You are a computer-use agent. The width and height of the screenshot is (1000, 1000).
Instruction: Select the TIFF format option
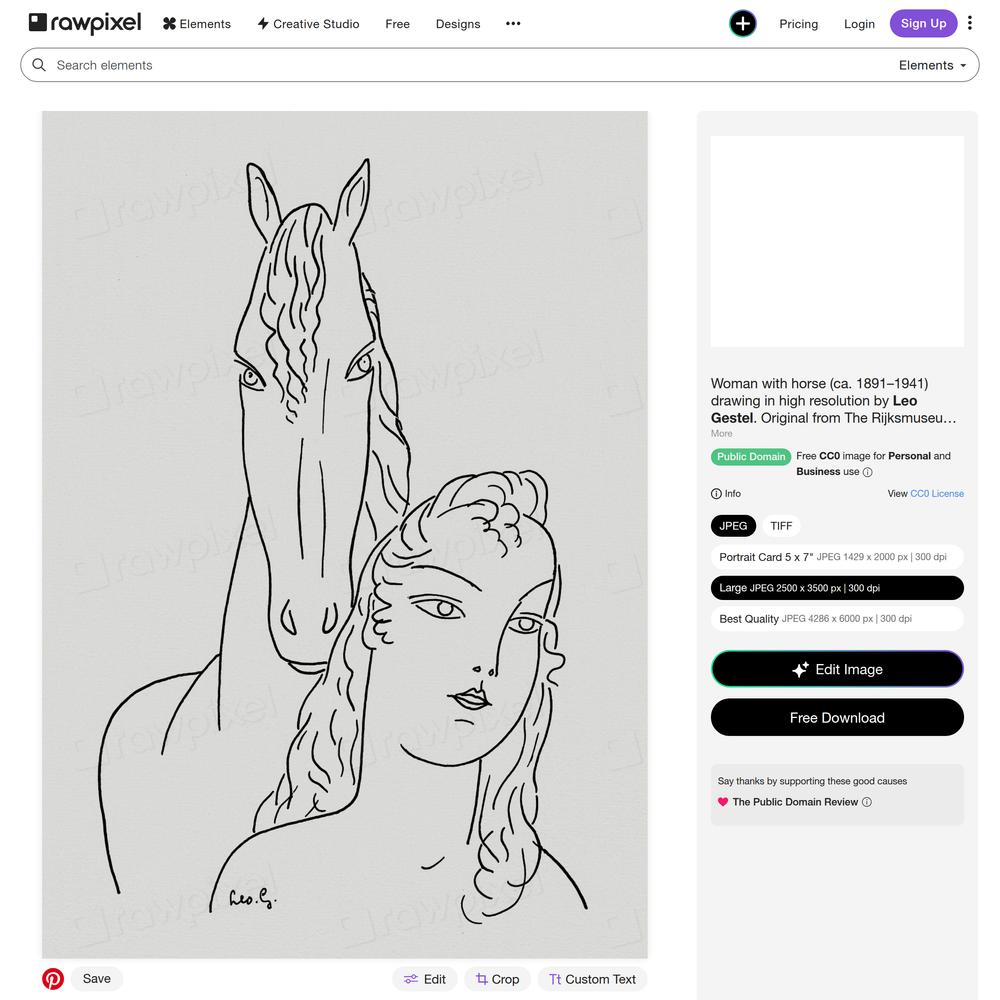[x=781, y=526]
